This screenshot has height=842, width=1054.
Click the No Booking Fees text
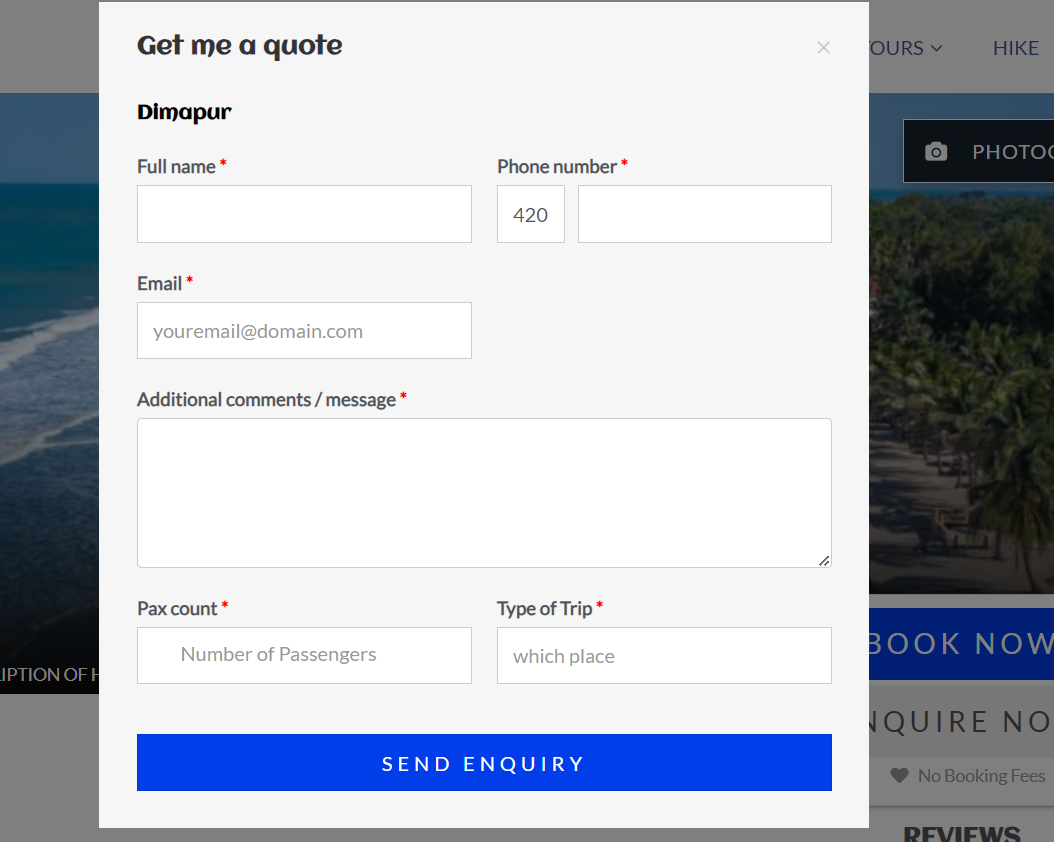click(981, 775)
